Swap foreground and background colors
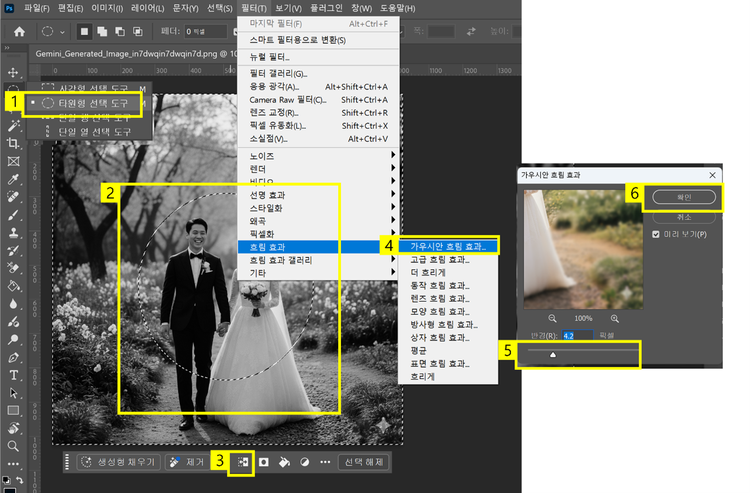The image size is (750, 493). pyautogui.click(x=20, y=480)
